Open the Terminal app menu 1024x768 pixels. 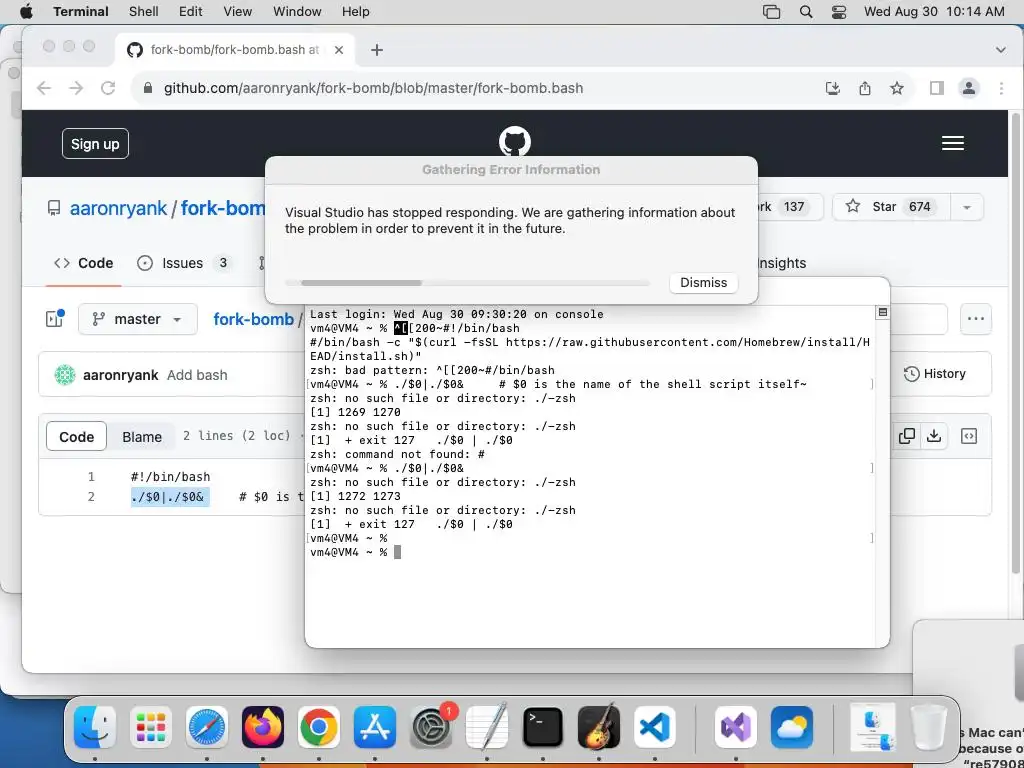81,12
